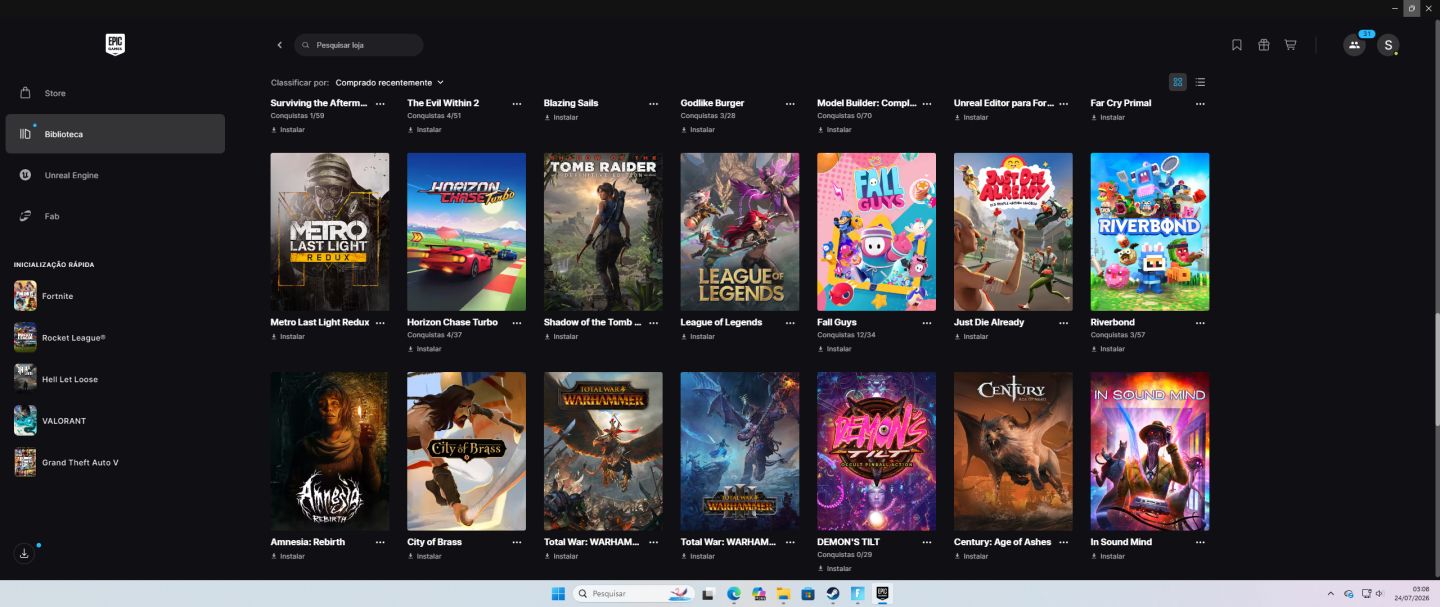Open the Fab section
The height and width of the screenshot is (607, 1440).
tap(115, 216)
